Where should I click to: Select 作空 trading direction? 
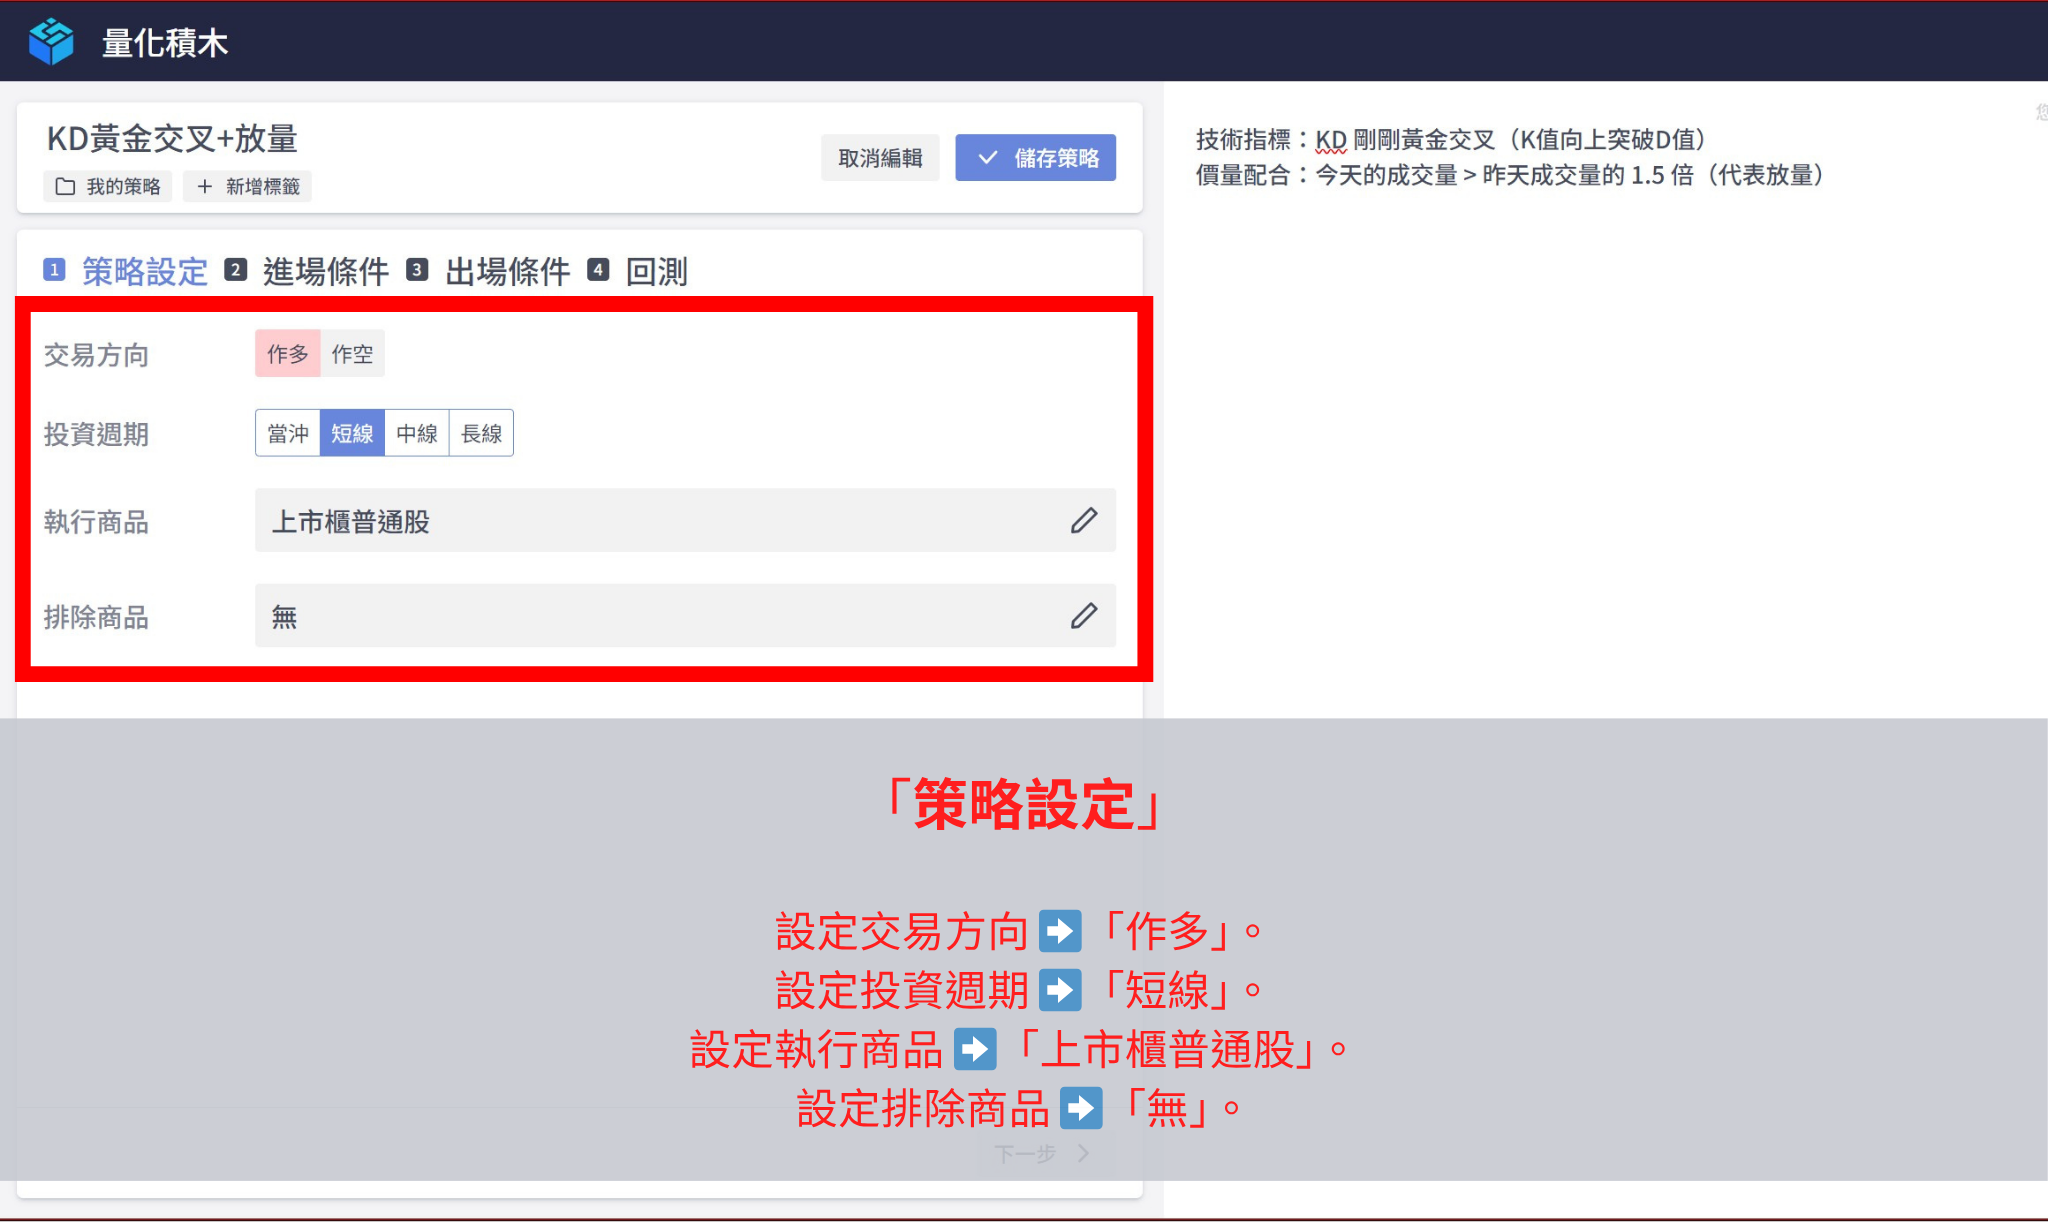click(x=352, y=354)
